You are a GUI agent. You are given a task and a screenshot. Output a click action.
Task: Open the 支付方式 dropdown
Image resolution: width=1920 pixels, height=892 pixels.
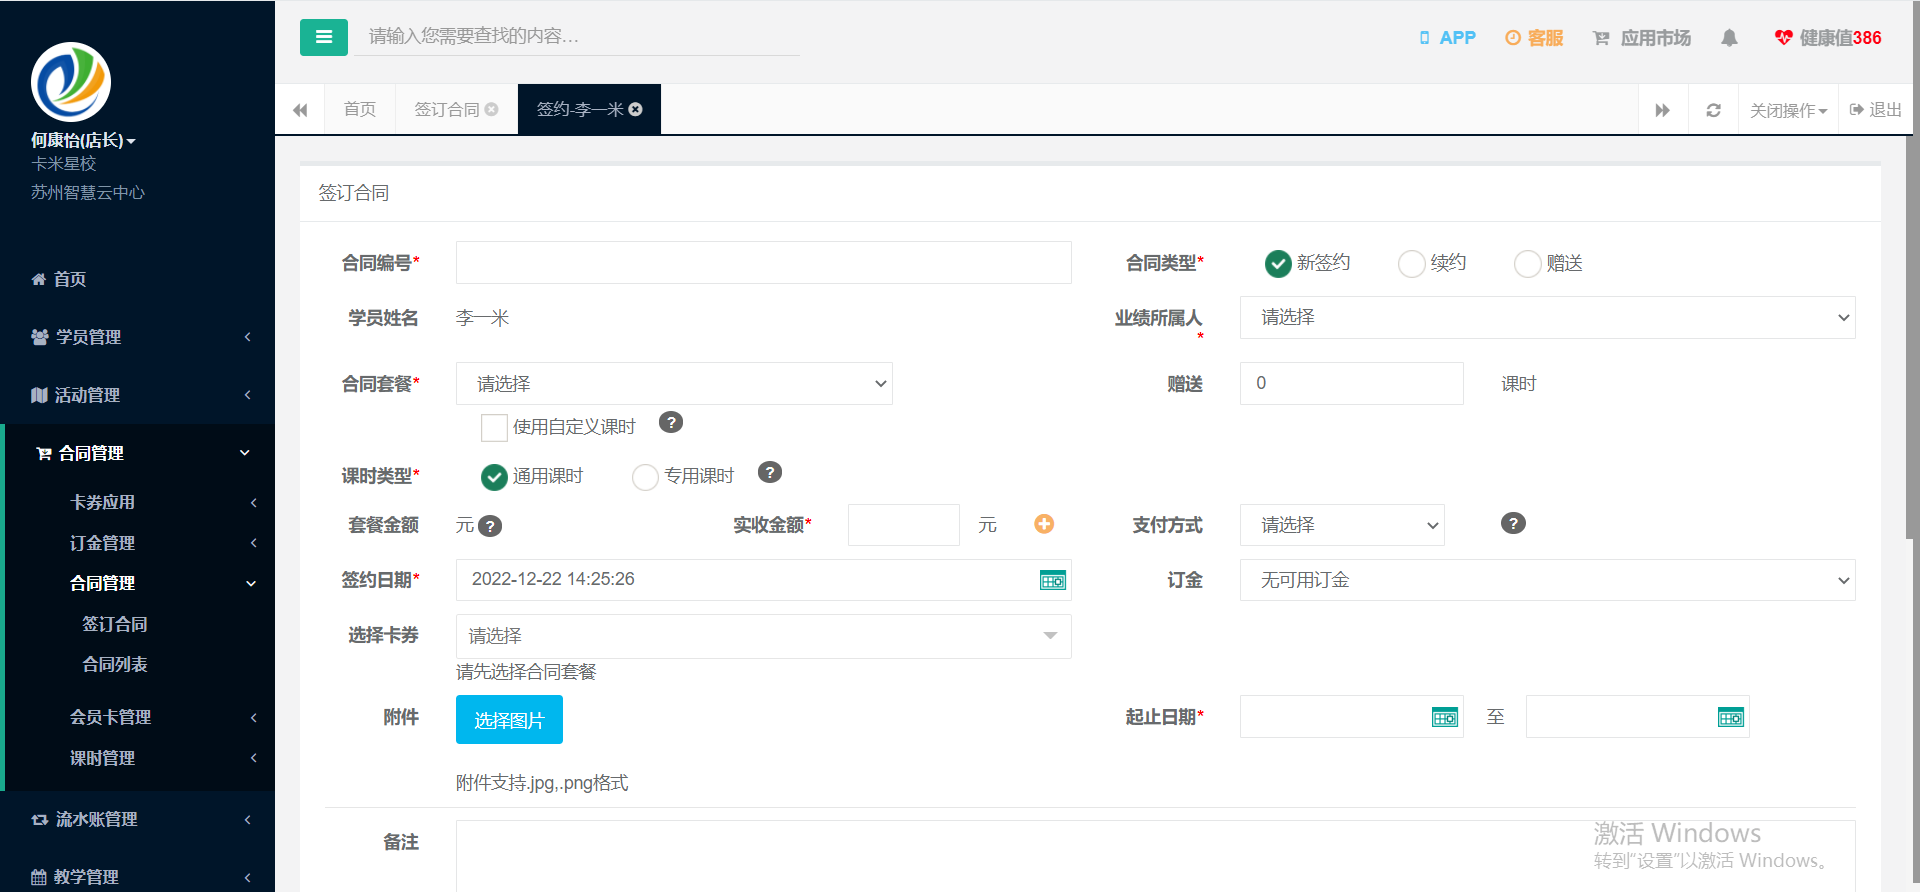coord(1342,525)
